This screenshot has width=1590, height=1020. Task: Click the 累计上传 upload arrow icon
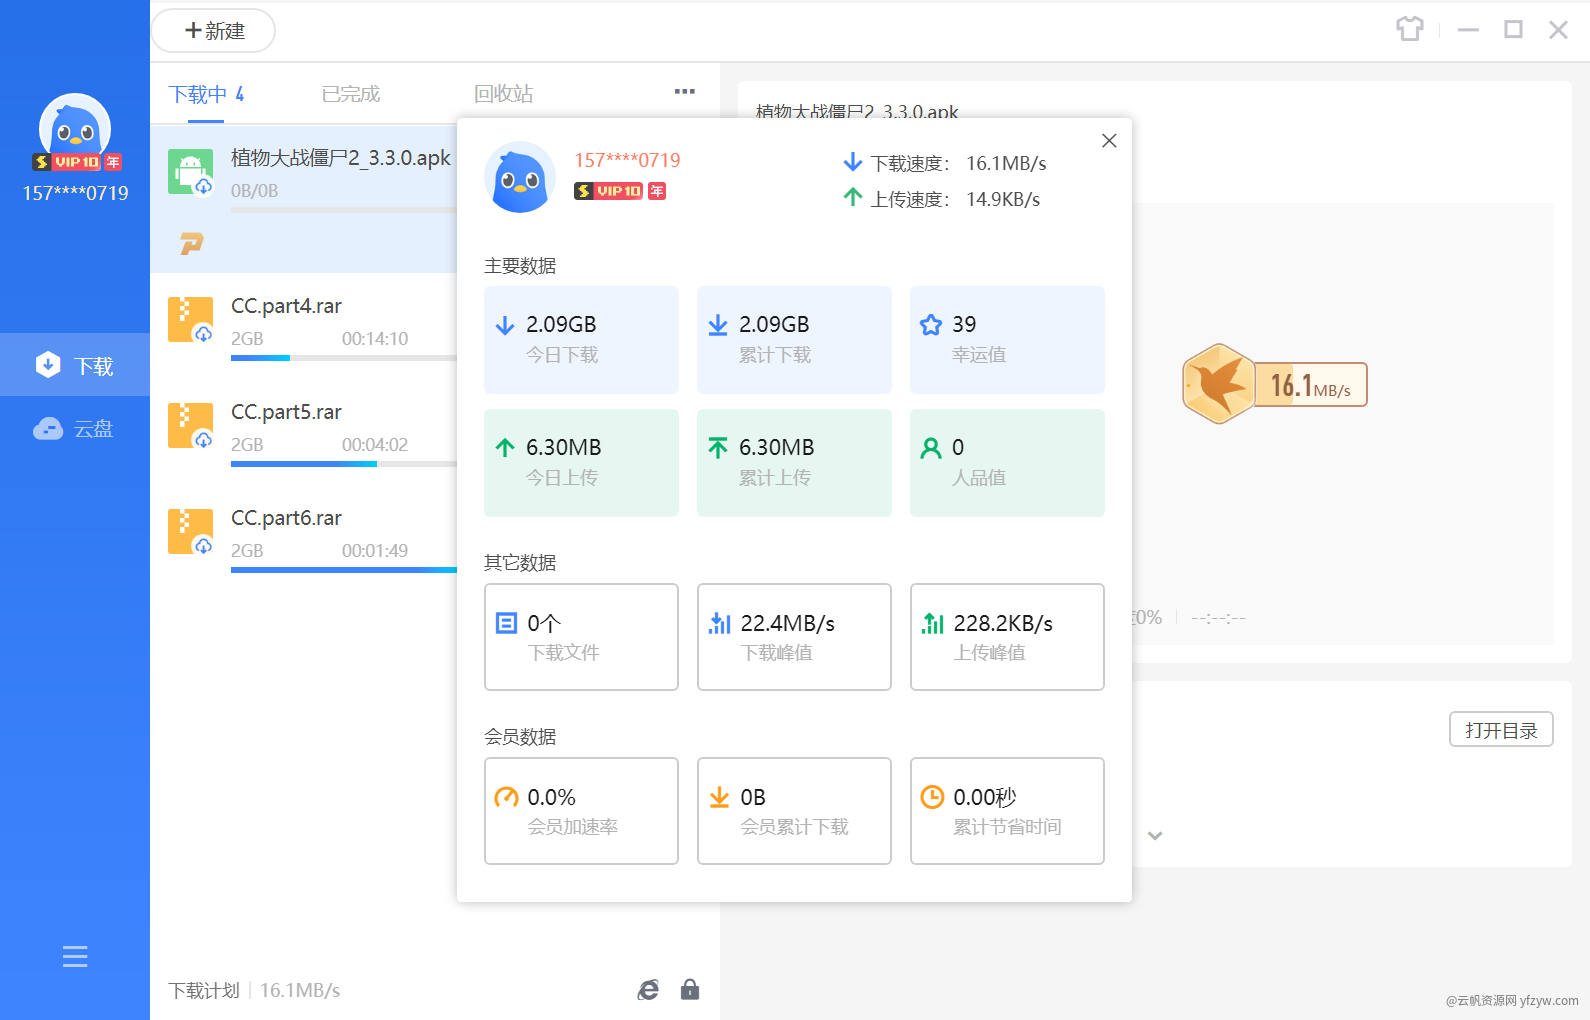pyautogui.click(x=718, y=448)
